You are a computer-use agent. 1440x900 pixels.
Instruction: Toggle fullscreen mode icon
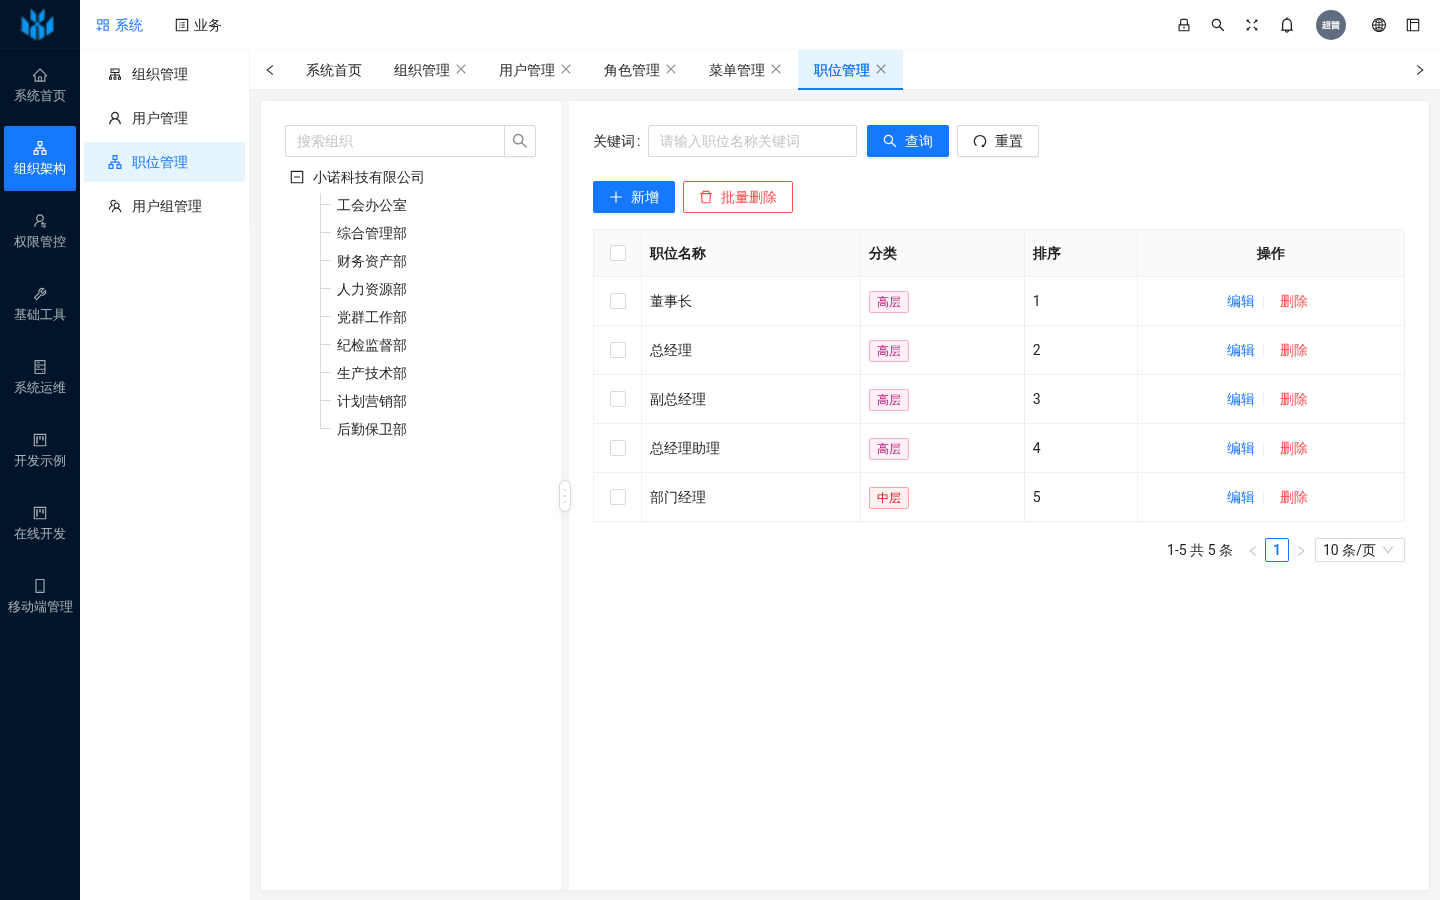[1252, 25]
